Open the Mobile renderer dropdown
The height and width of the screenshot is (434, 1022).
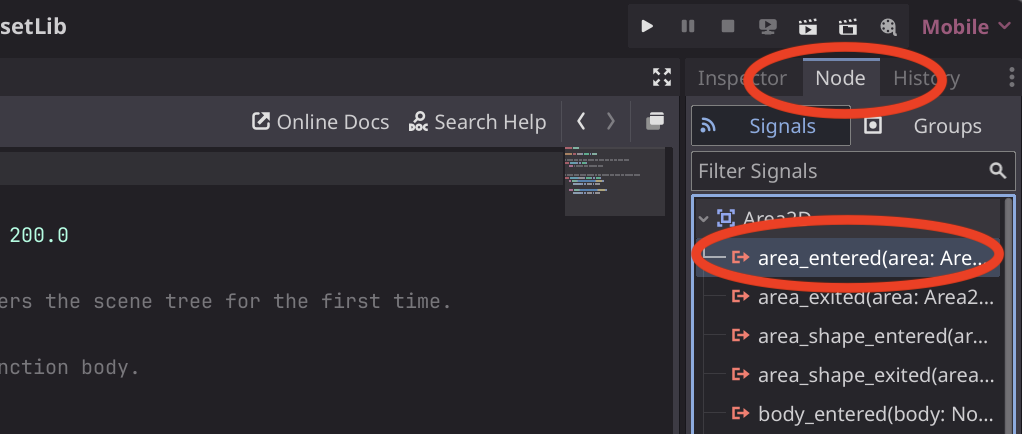pos(966,27)
